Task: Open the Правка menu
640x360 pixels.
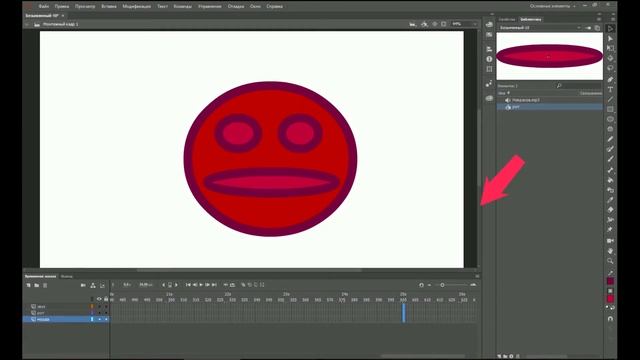Action: click(x=62, y=7)
